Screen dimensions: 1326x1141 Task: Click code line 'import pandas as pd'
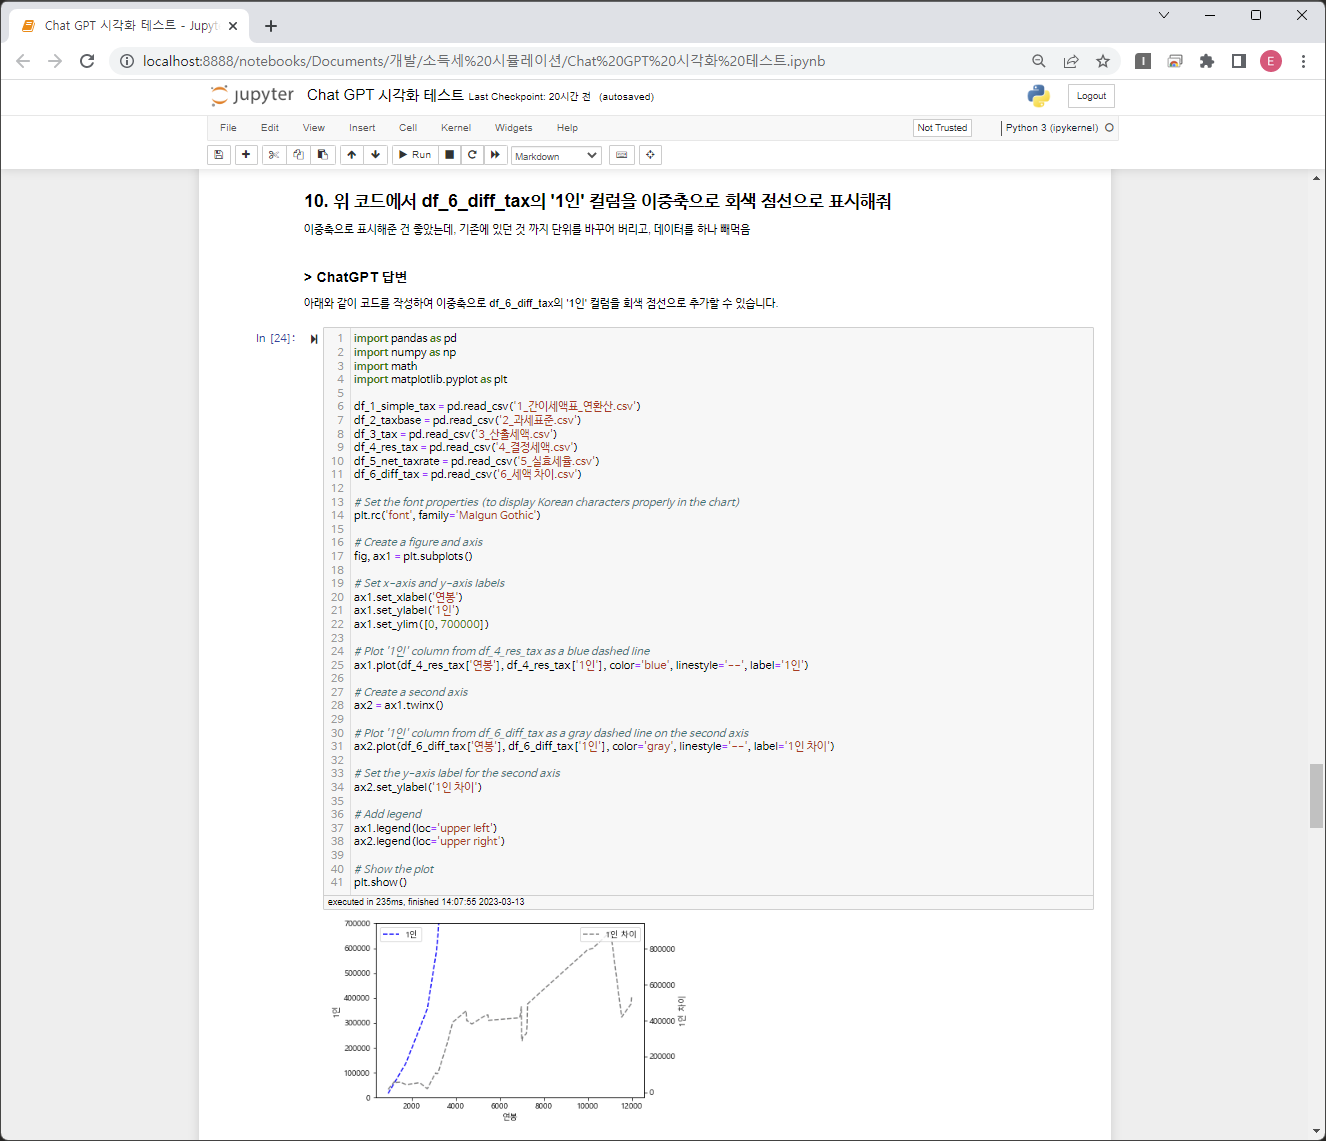tap(405, 338)
